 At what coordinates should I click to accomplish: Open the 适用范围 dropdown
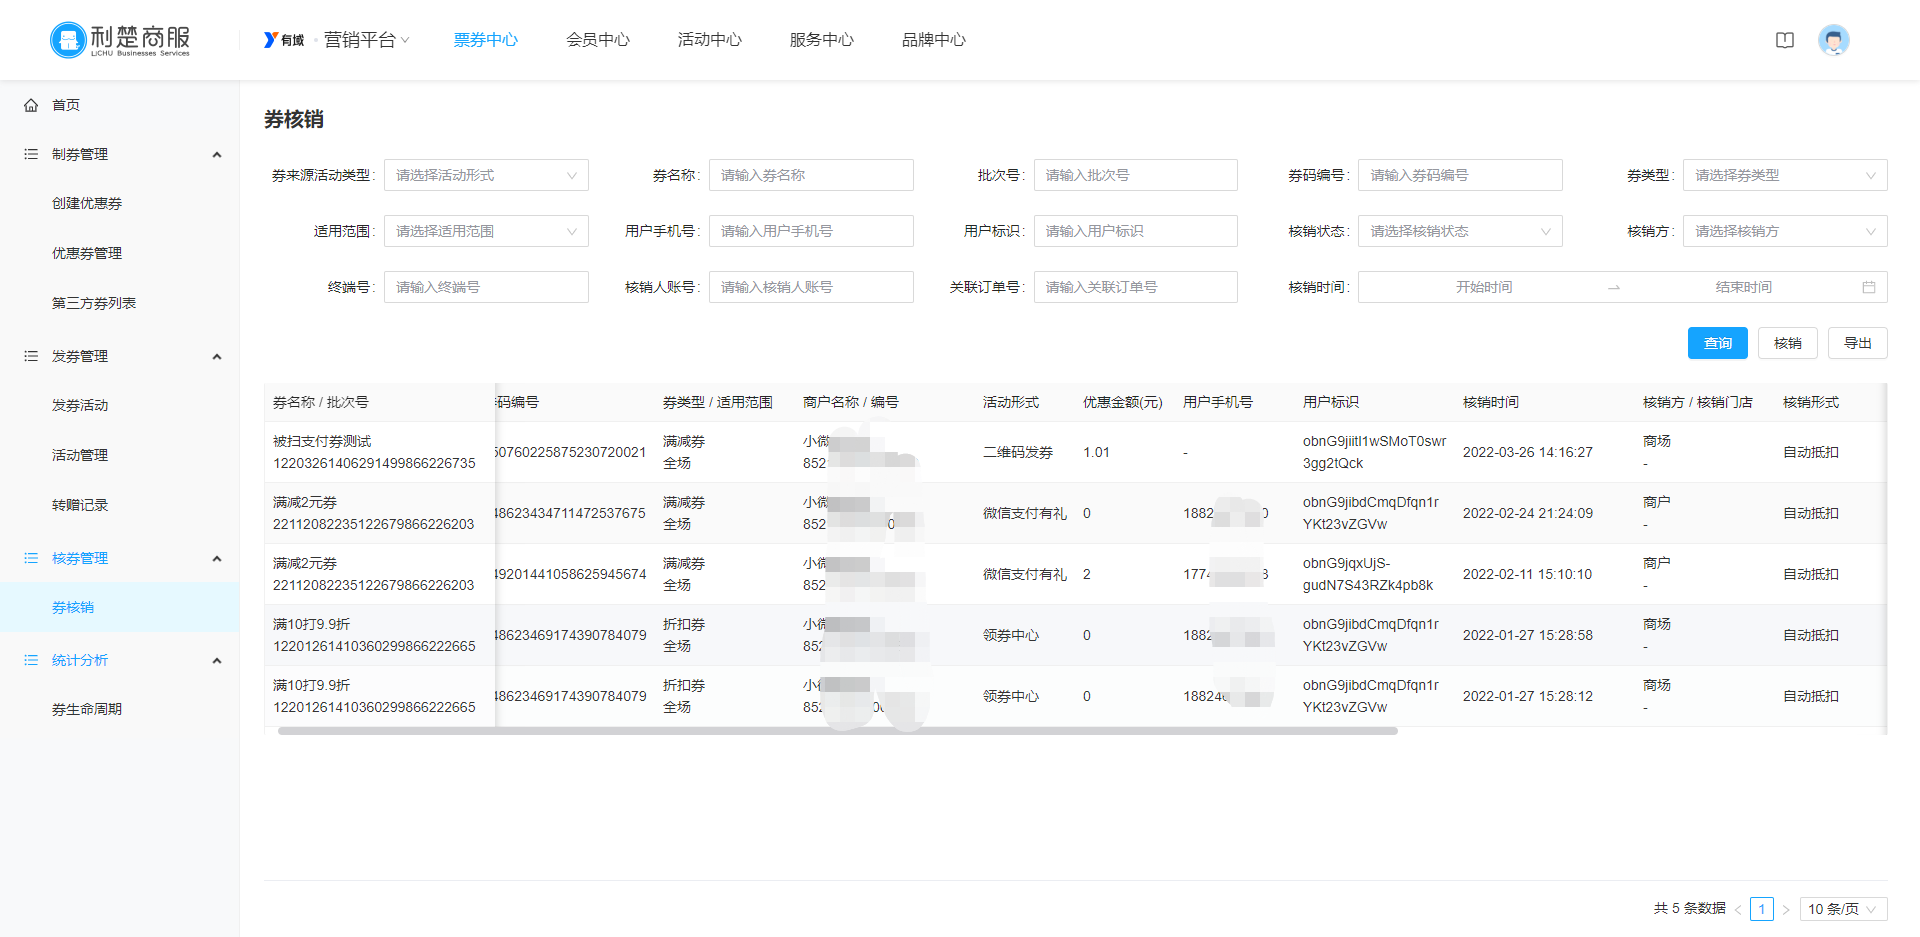486,231
